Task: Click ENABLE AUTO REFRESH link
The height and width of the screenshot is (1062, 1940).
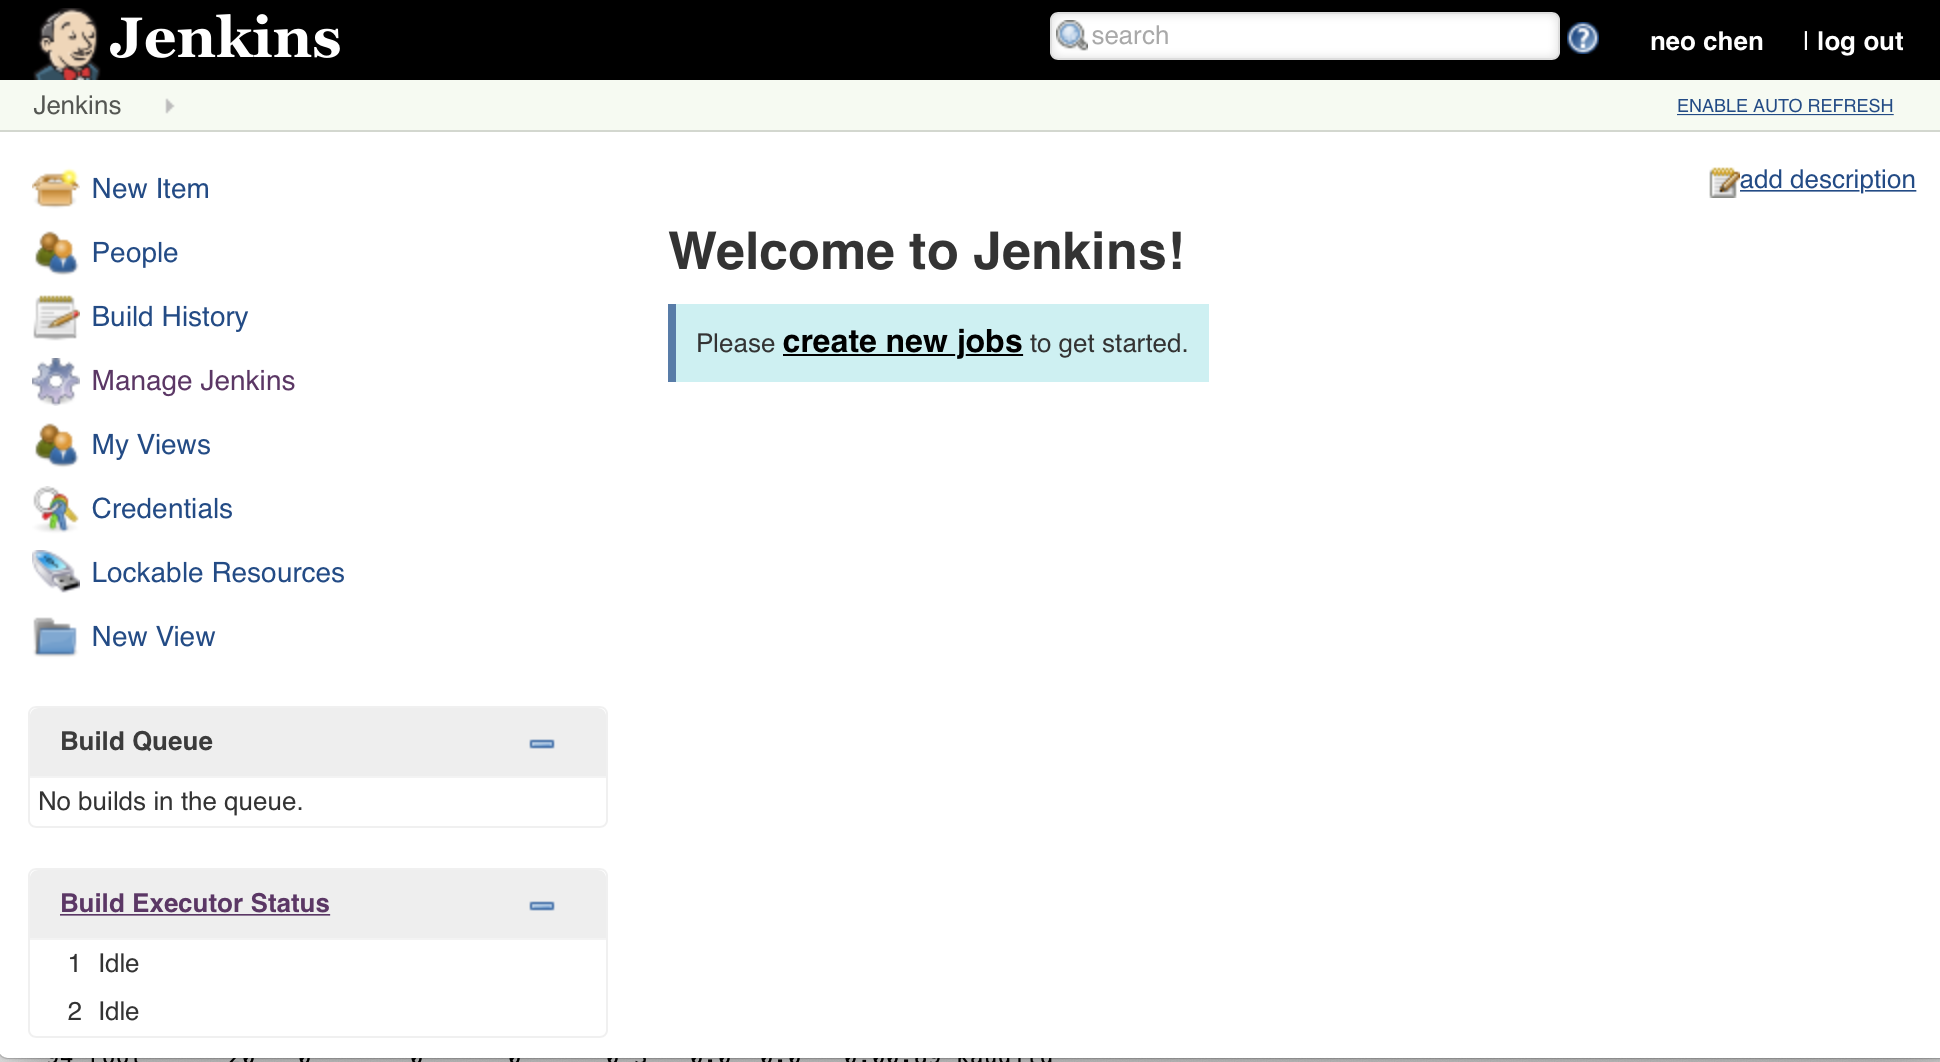Action: [x=1785, y=106]
